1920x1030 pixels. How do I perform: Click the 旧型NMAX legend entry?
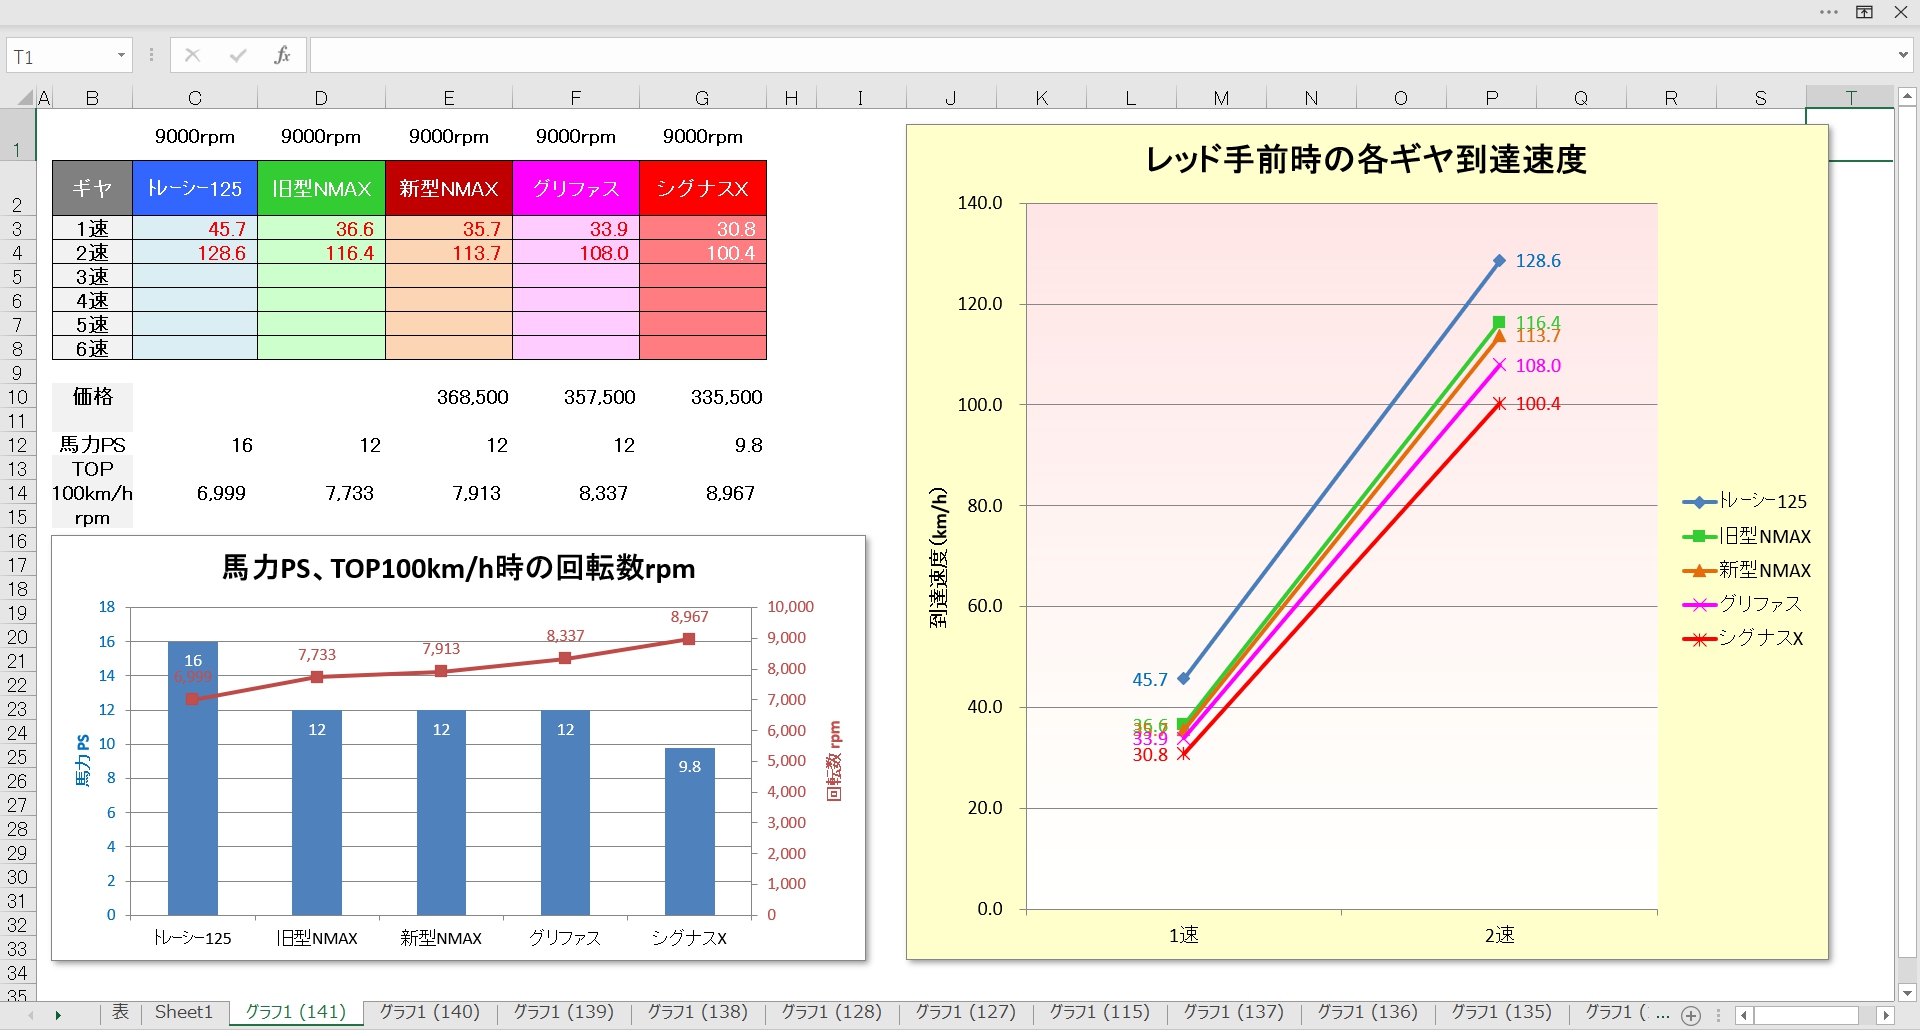[x=1747, y=537]
